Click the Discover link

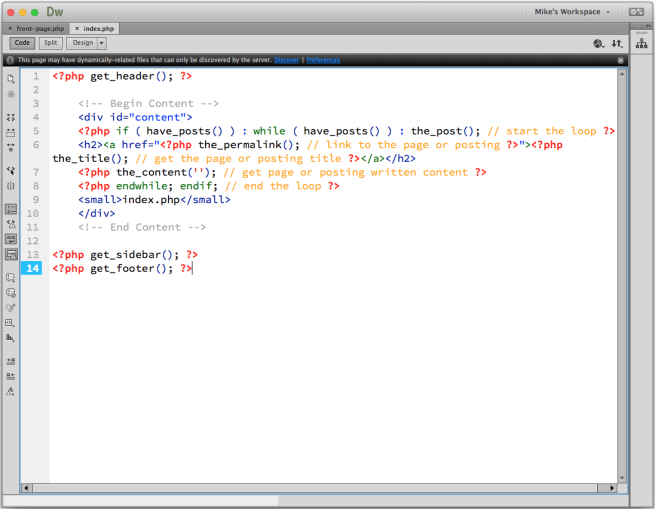(287, 60)
